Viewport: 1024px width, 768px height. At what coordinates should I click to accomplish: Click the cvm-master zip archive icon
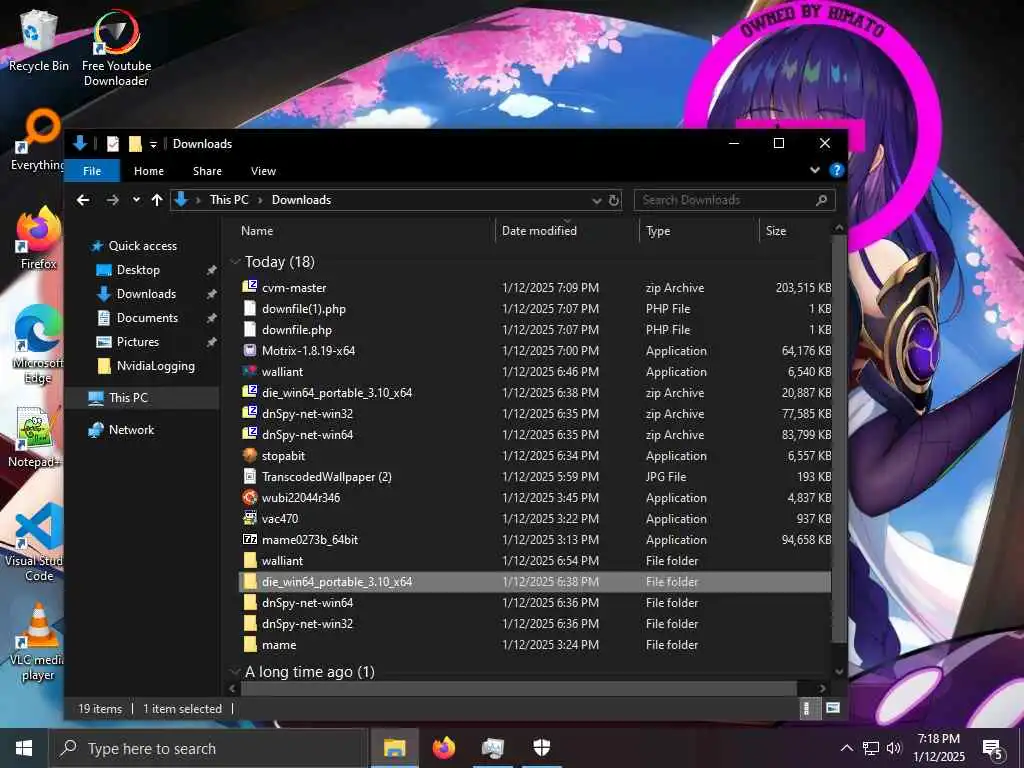pyautogui.click(x=249, y=287)
